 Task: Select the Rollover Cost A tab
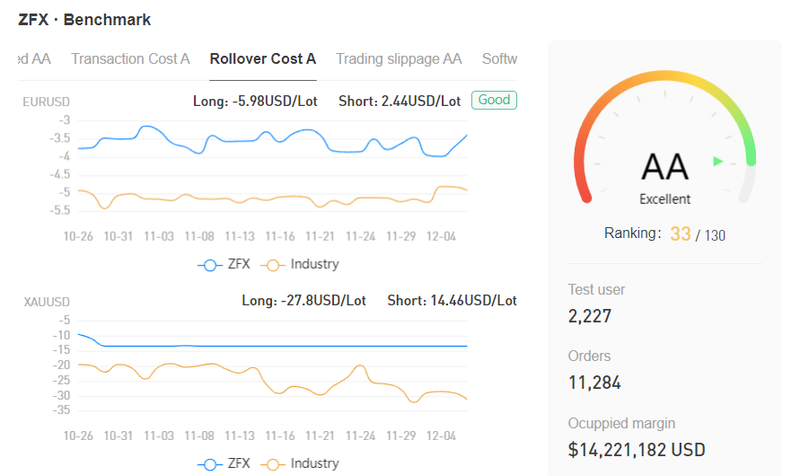coord(263,59)
